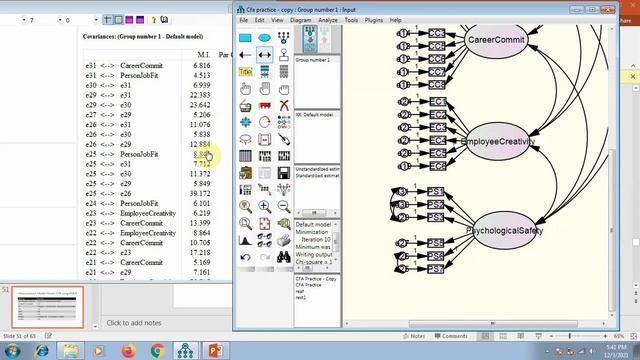640x360 pixels.
Task: Open the Tools menu in Amos
Action: (351, 20)
